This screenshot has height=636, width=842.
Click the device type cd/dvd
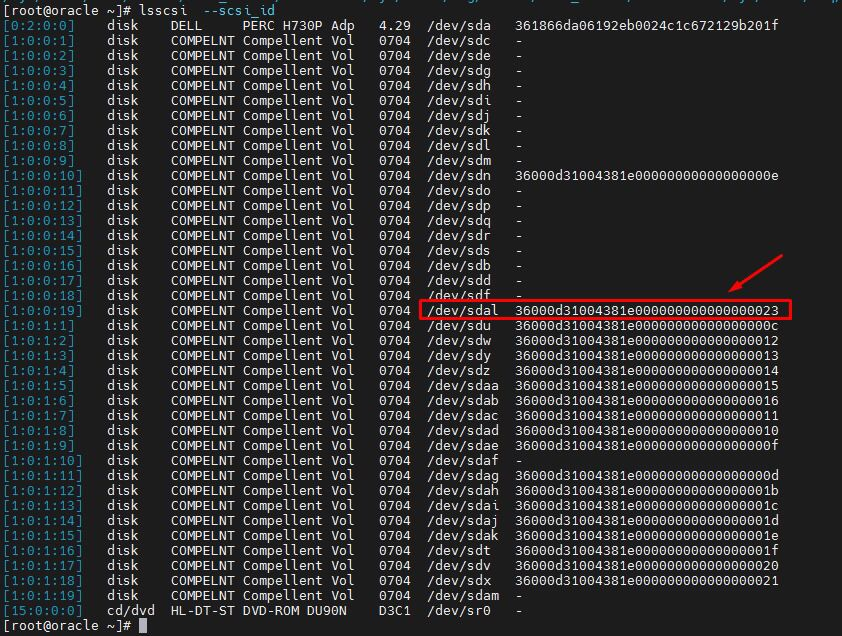coord(130,611)
